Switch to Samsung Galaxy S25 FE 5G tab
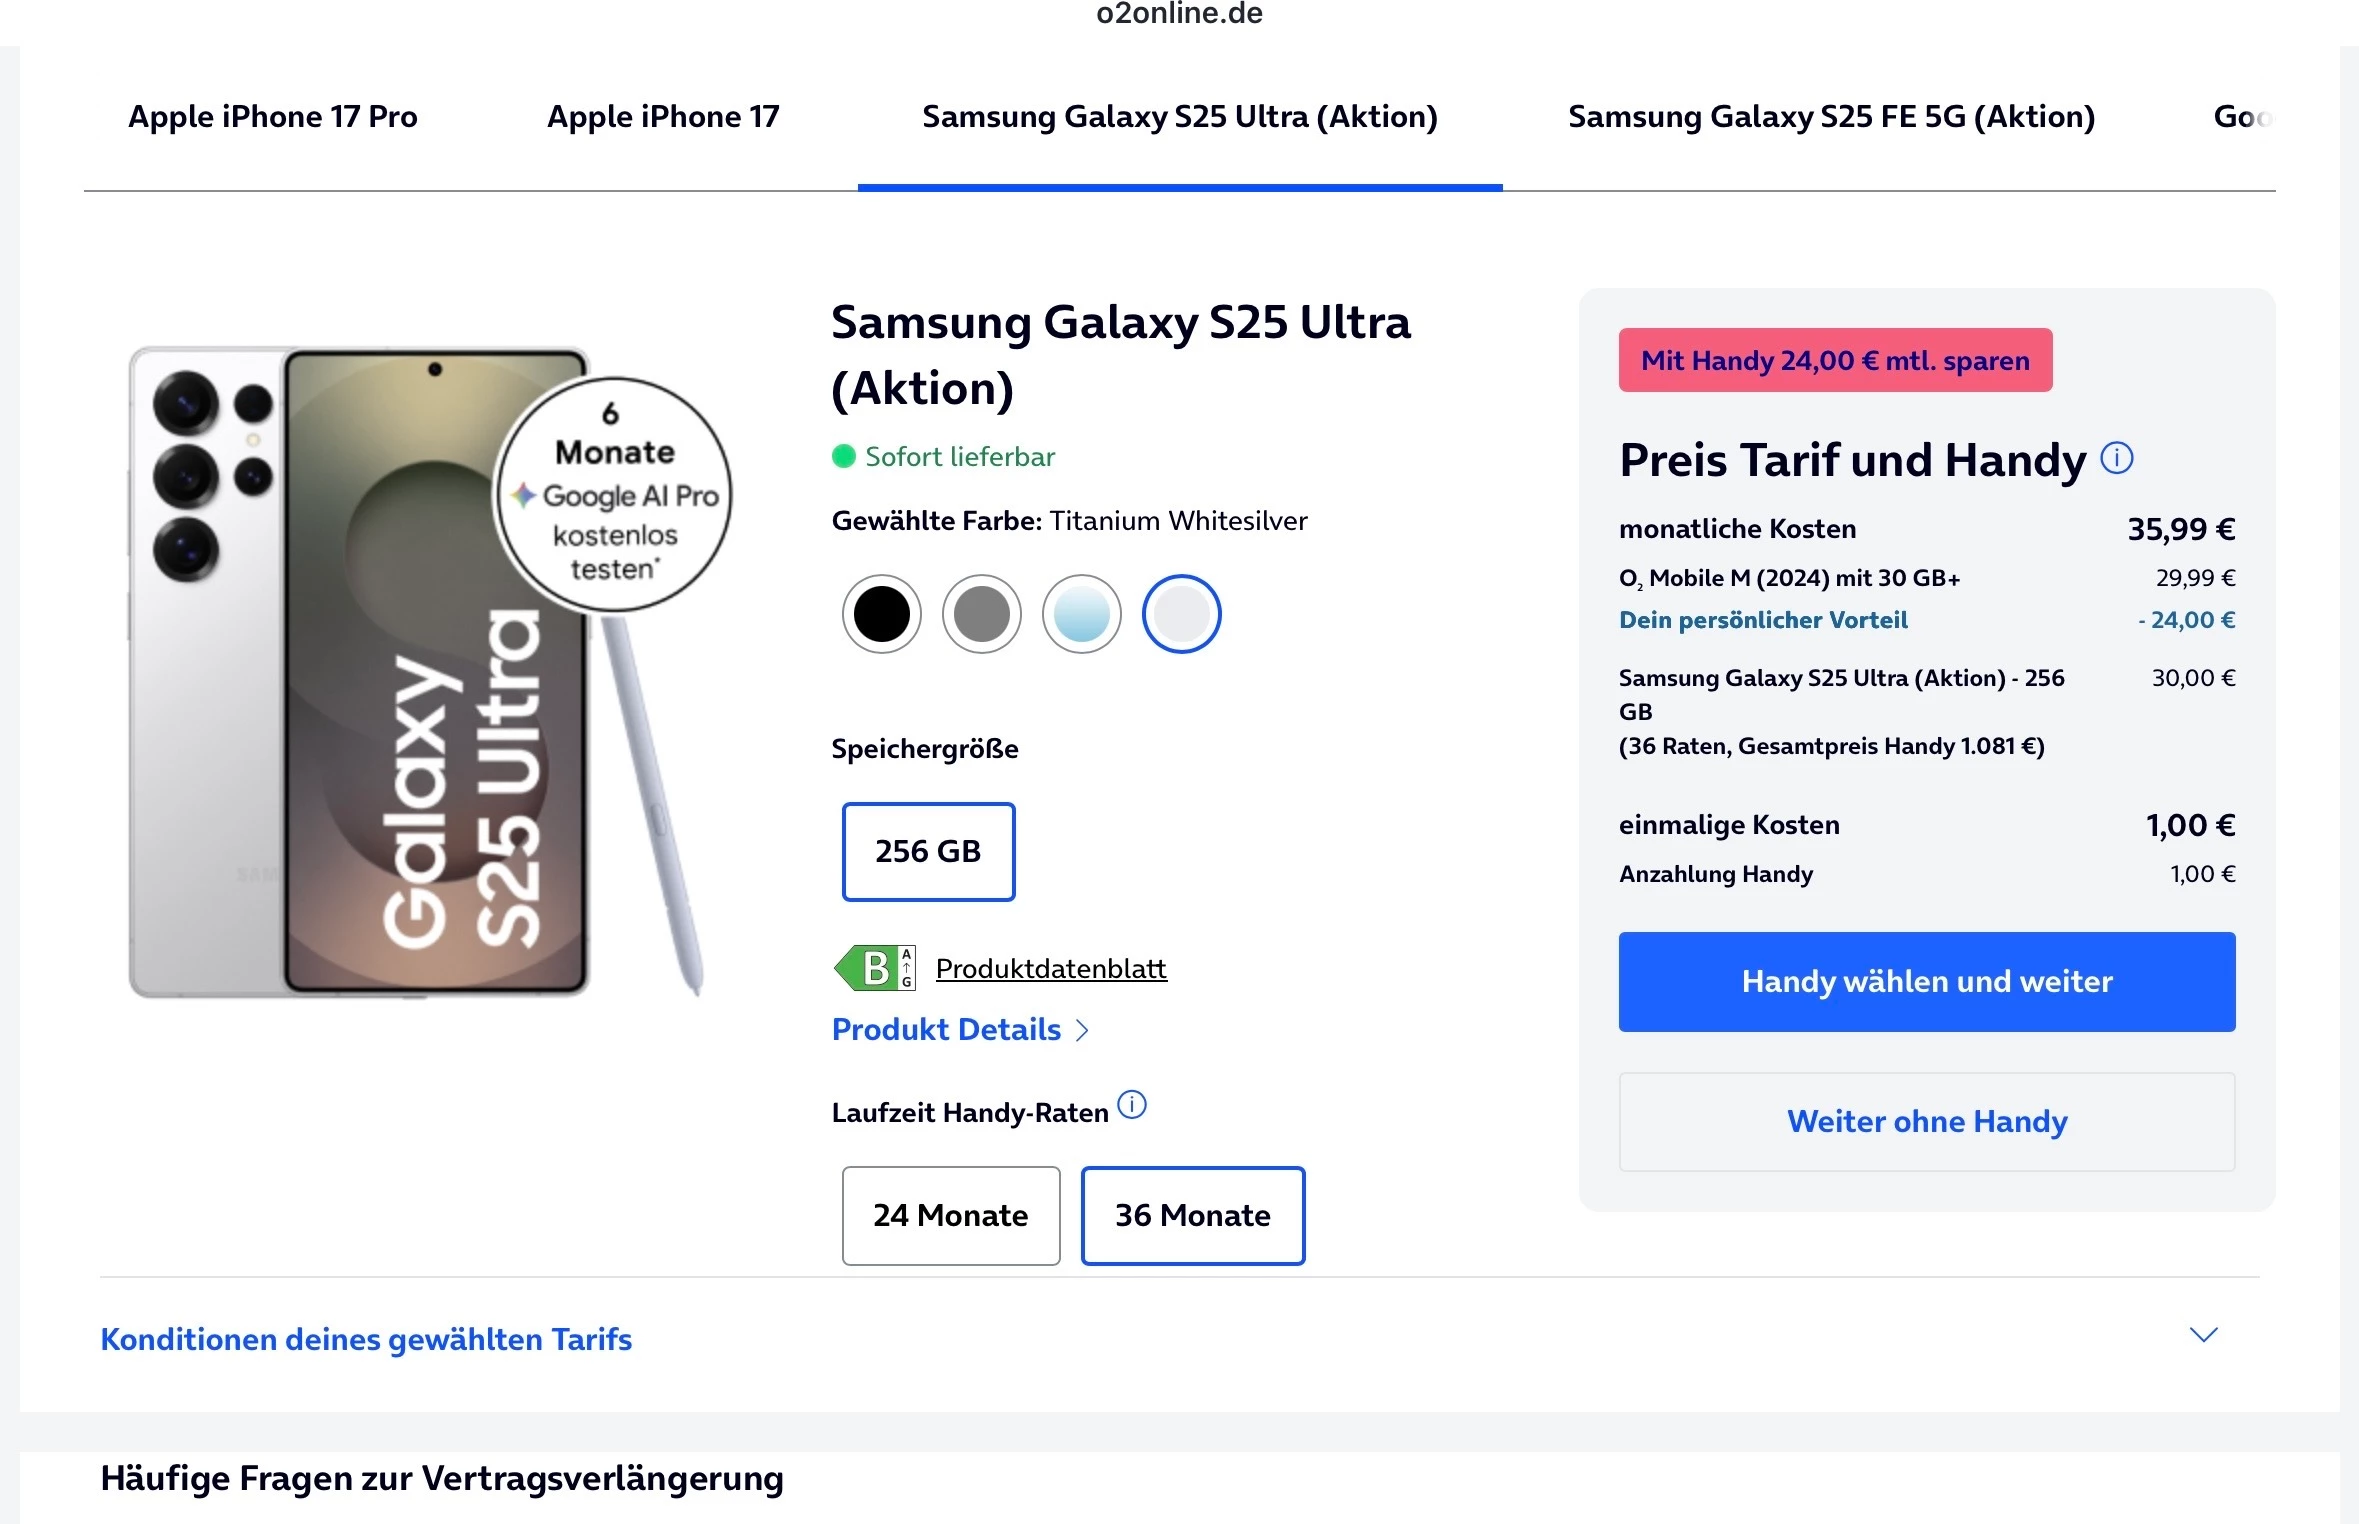The image size is (2359, 1524). [x=1831, y=117]
